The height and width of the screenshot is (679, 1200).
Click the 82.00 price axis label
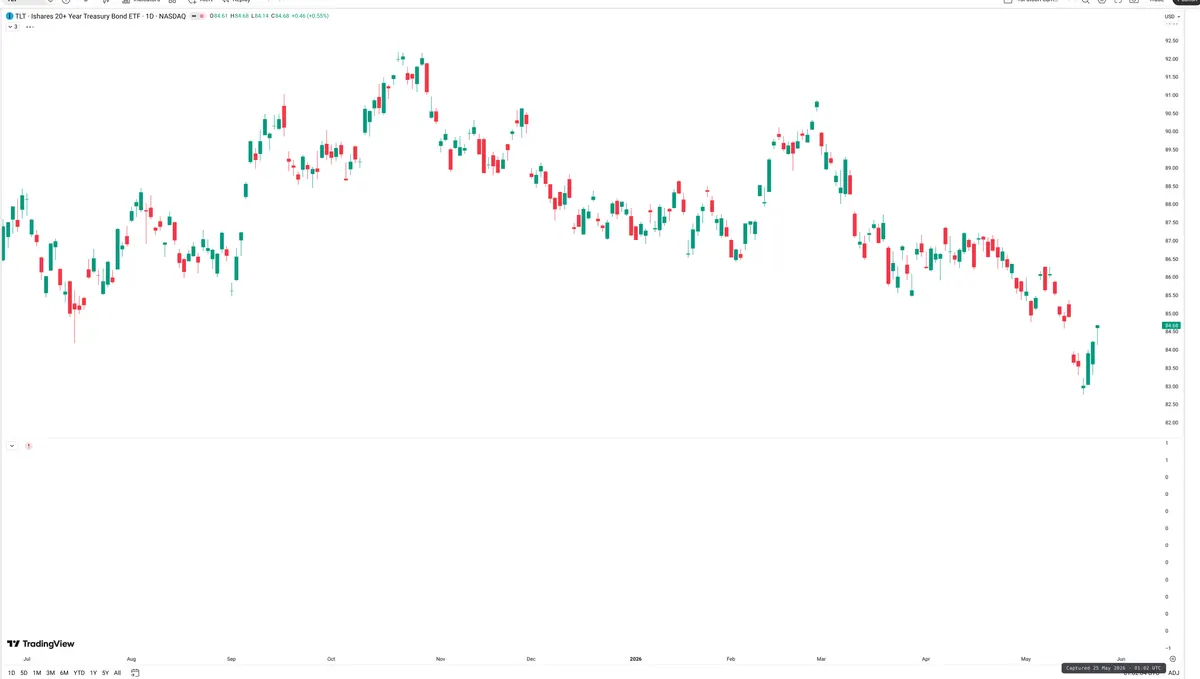1171,422
